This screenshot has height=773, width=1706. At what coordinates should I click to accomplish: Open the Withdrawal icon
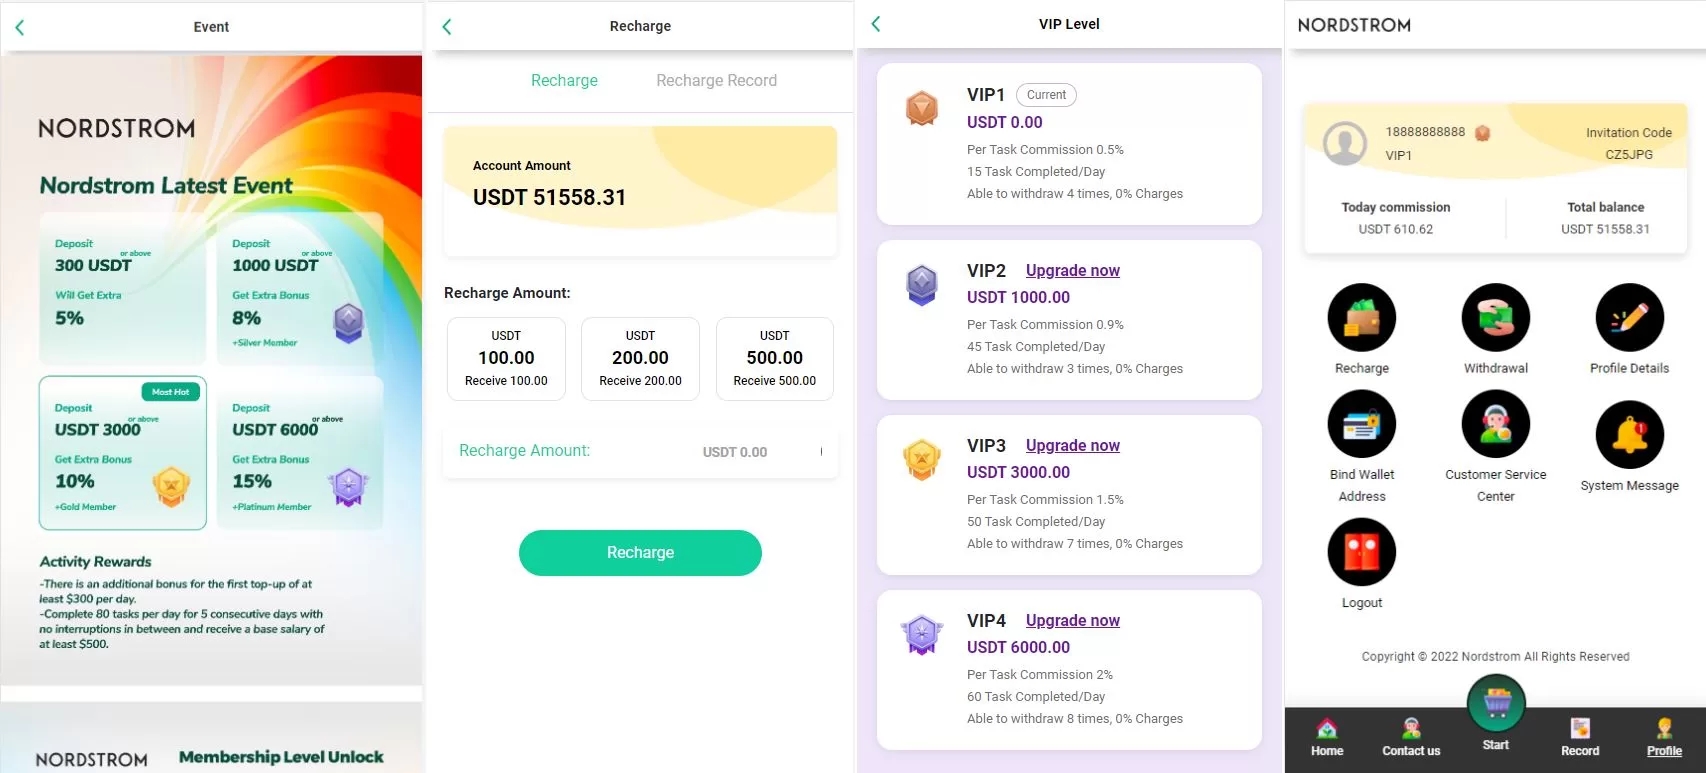tap(1495, 318)
